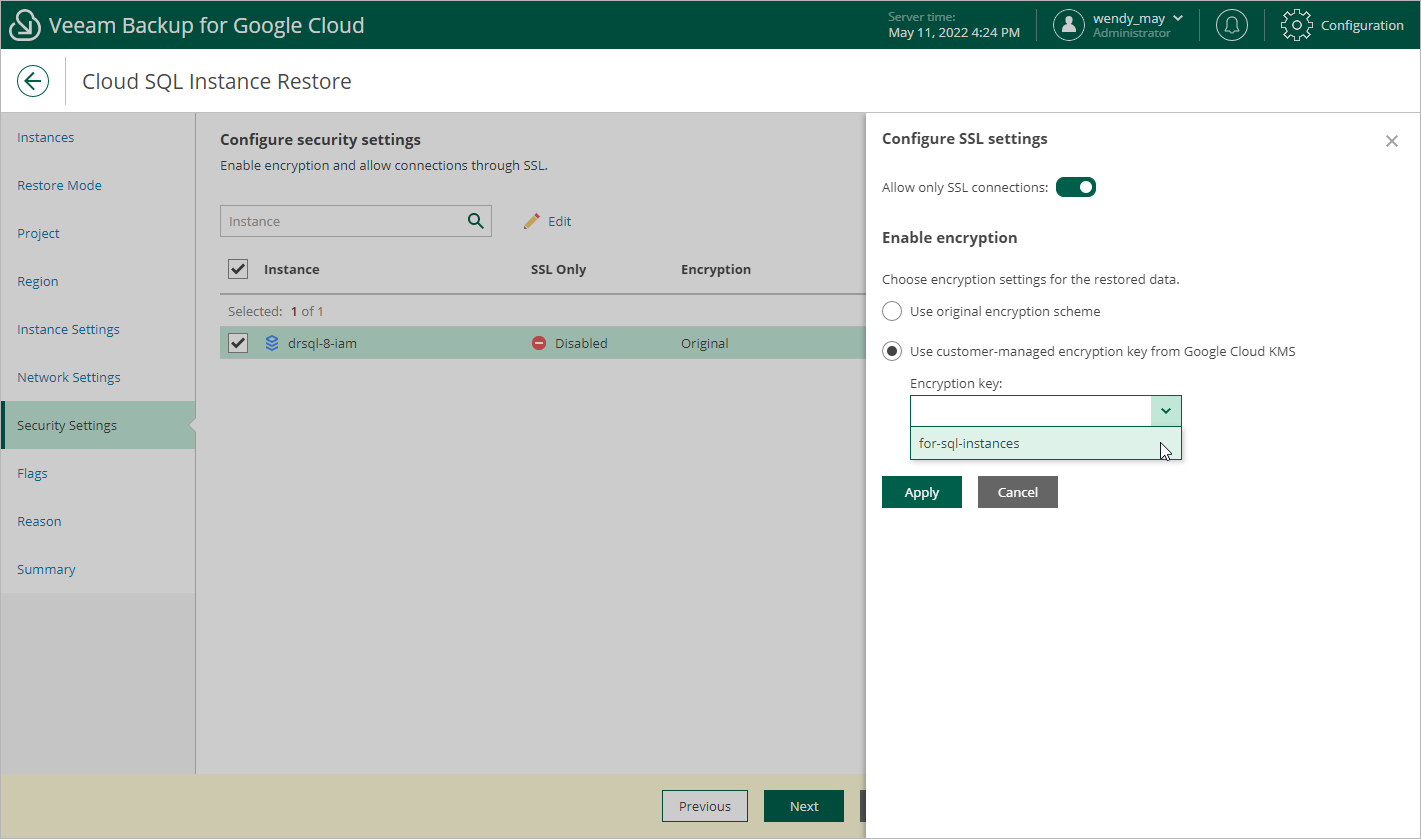Click the Cancel button in SSL panel
Image resolution: width=1421 pixels, height=839 pixels.
point(1018,492)
